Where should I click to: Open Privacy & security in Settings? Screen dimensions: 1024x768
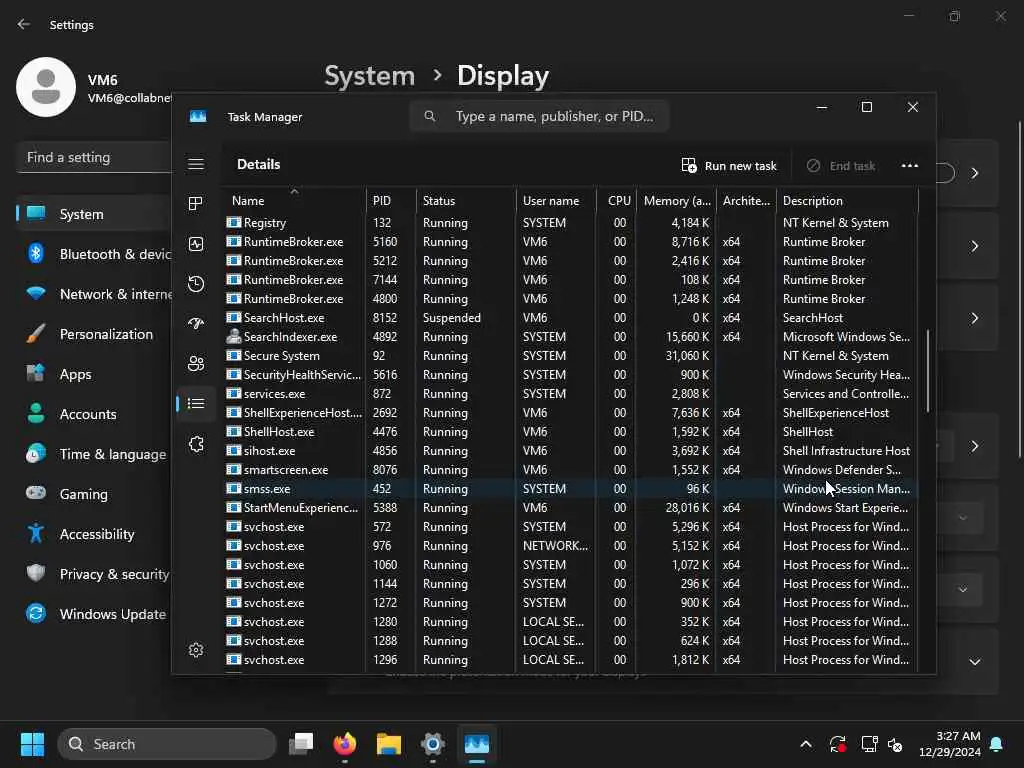coord(95,573)
